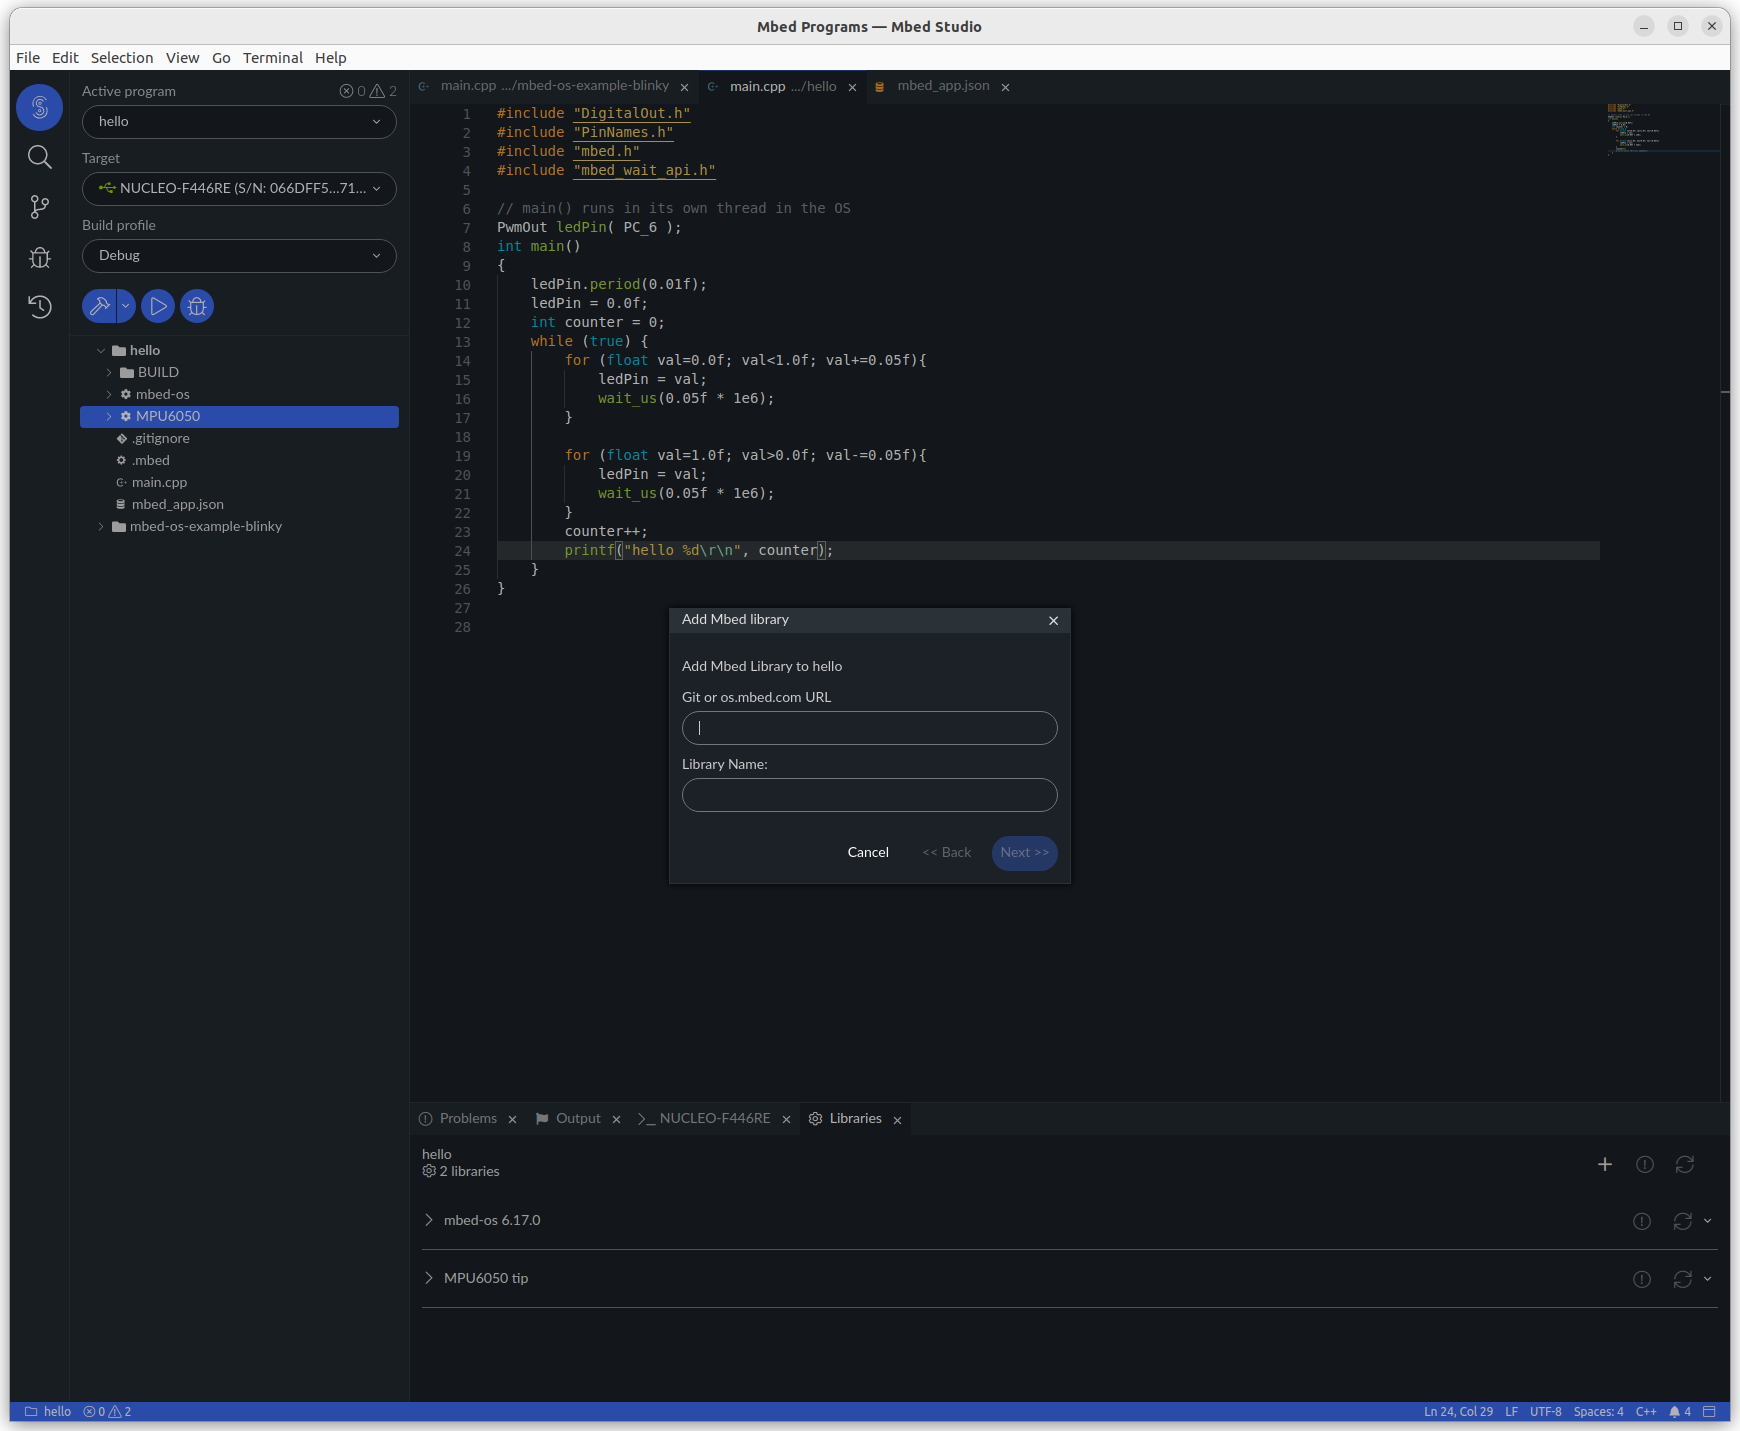1740x1431 pixels.
Task: Open the Search sidebar icon
Action: click(x=40, y=157)
